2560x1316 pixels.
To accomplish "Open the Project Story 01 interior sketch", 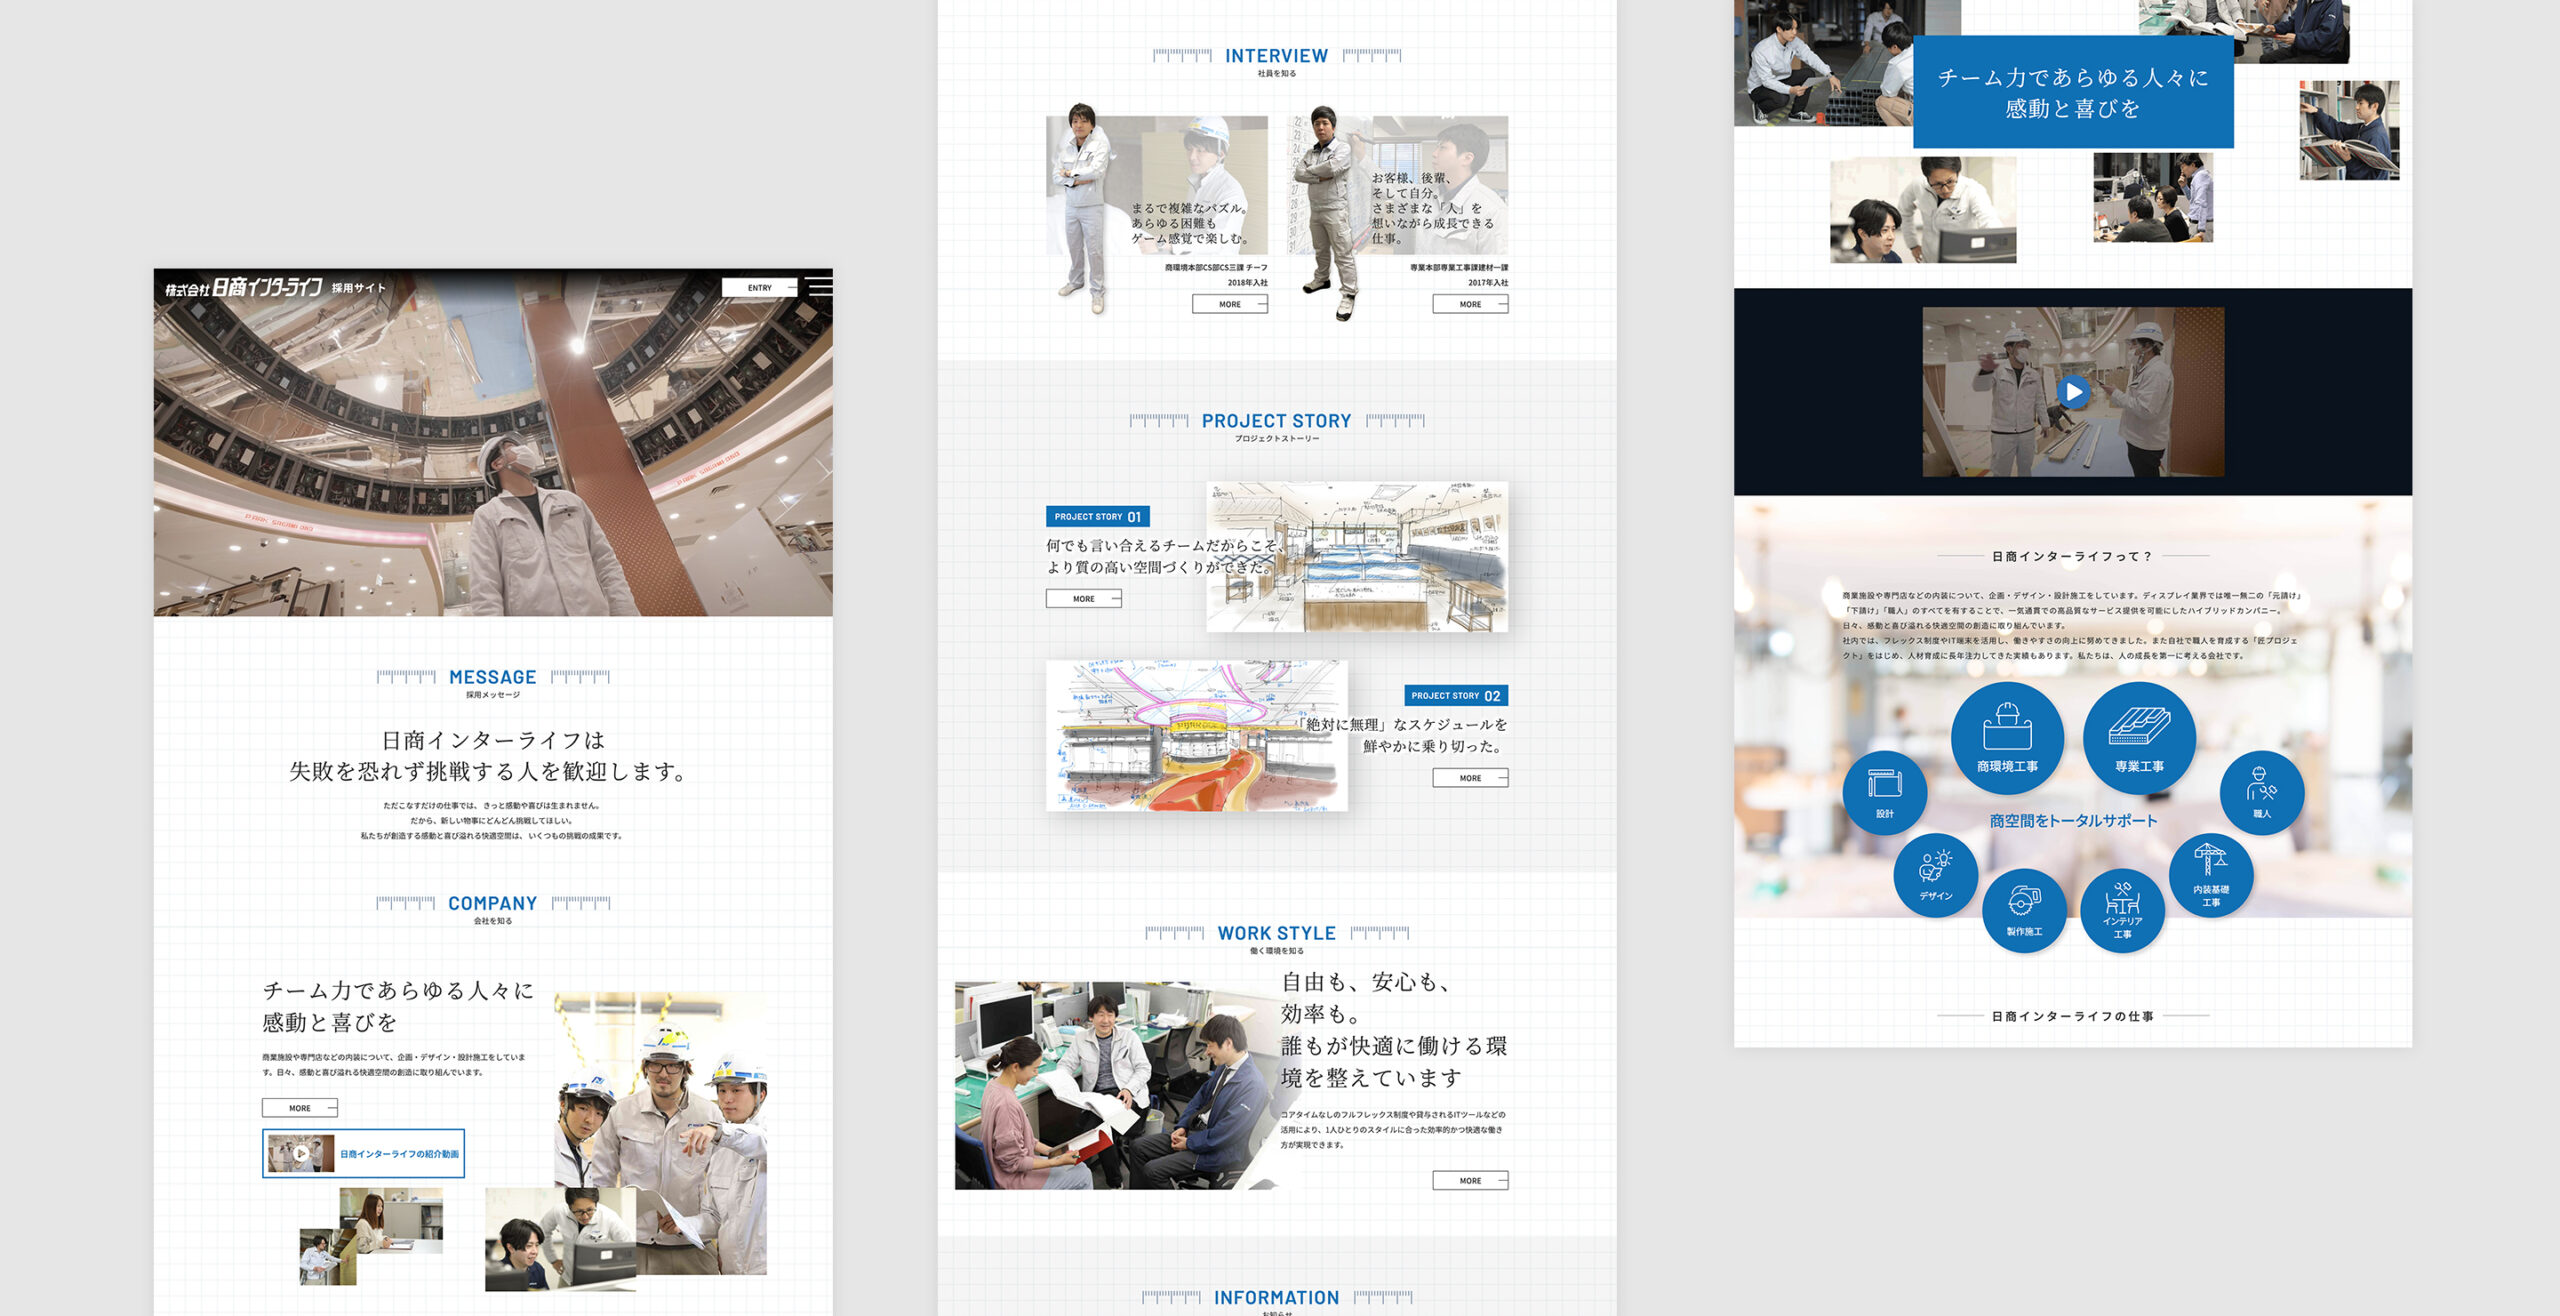I will pos(1357,556).
